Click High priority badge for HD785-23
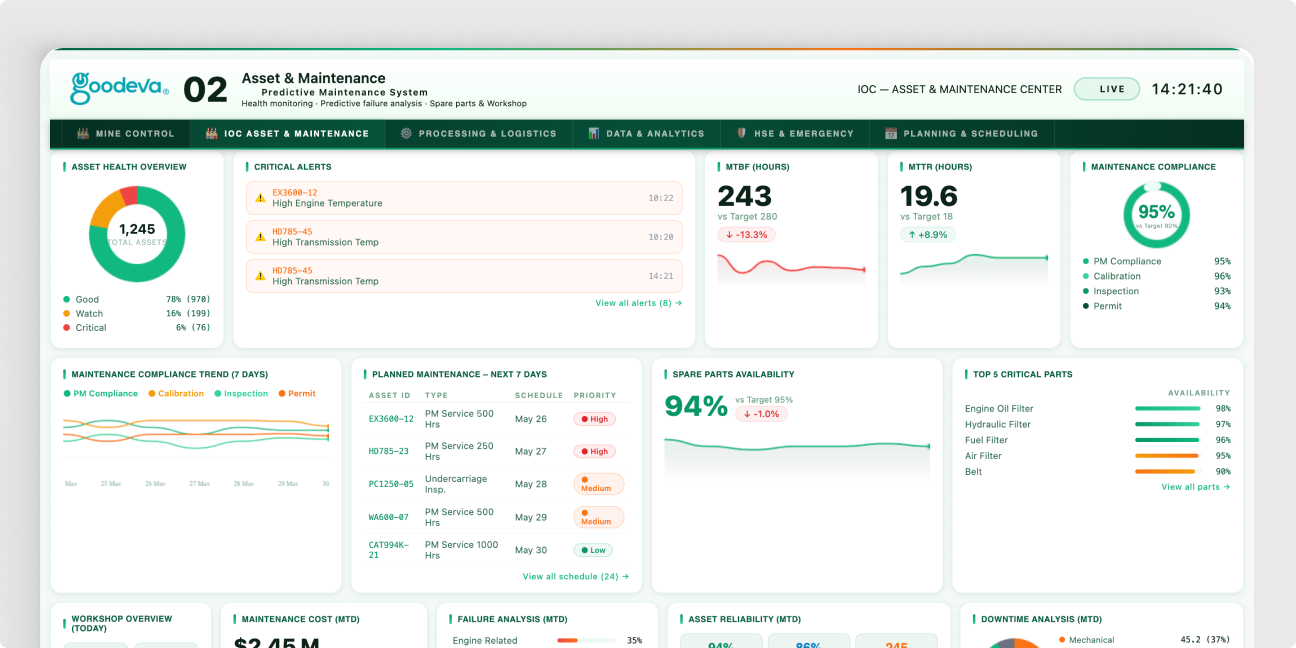 594,451
